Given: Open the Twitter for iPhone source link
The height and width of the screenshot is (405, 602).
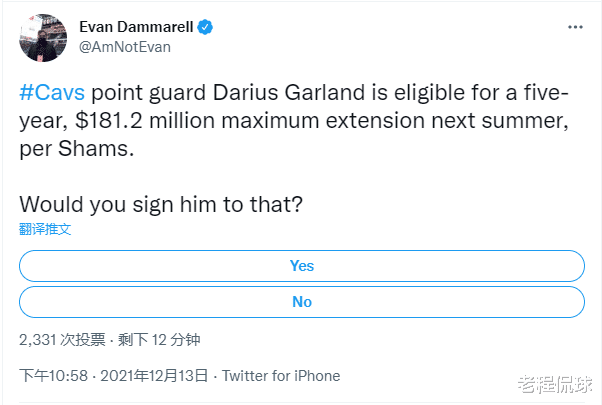Looking at the screenshot, I should 281,376.
